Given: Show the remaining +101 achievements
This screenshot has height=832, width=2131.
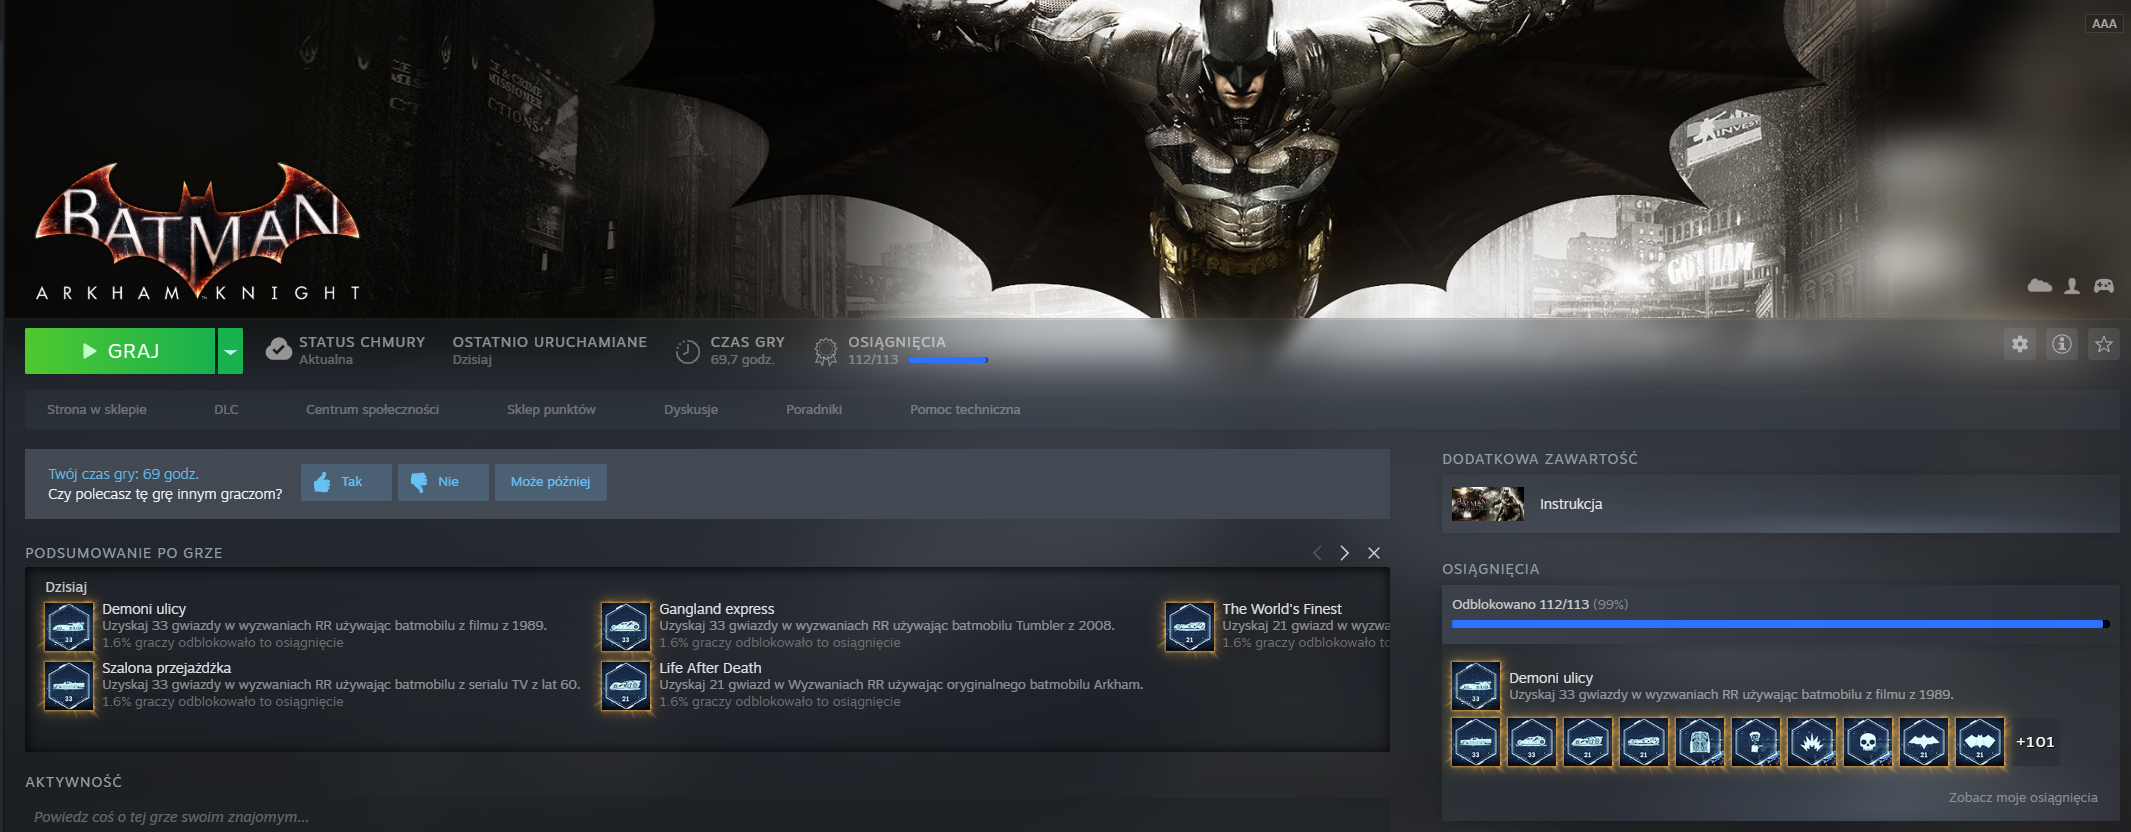Looking at the screenshot, I should [2035, 742].
